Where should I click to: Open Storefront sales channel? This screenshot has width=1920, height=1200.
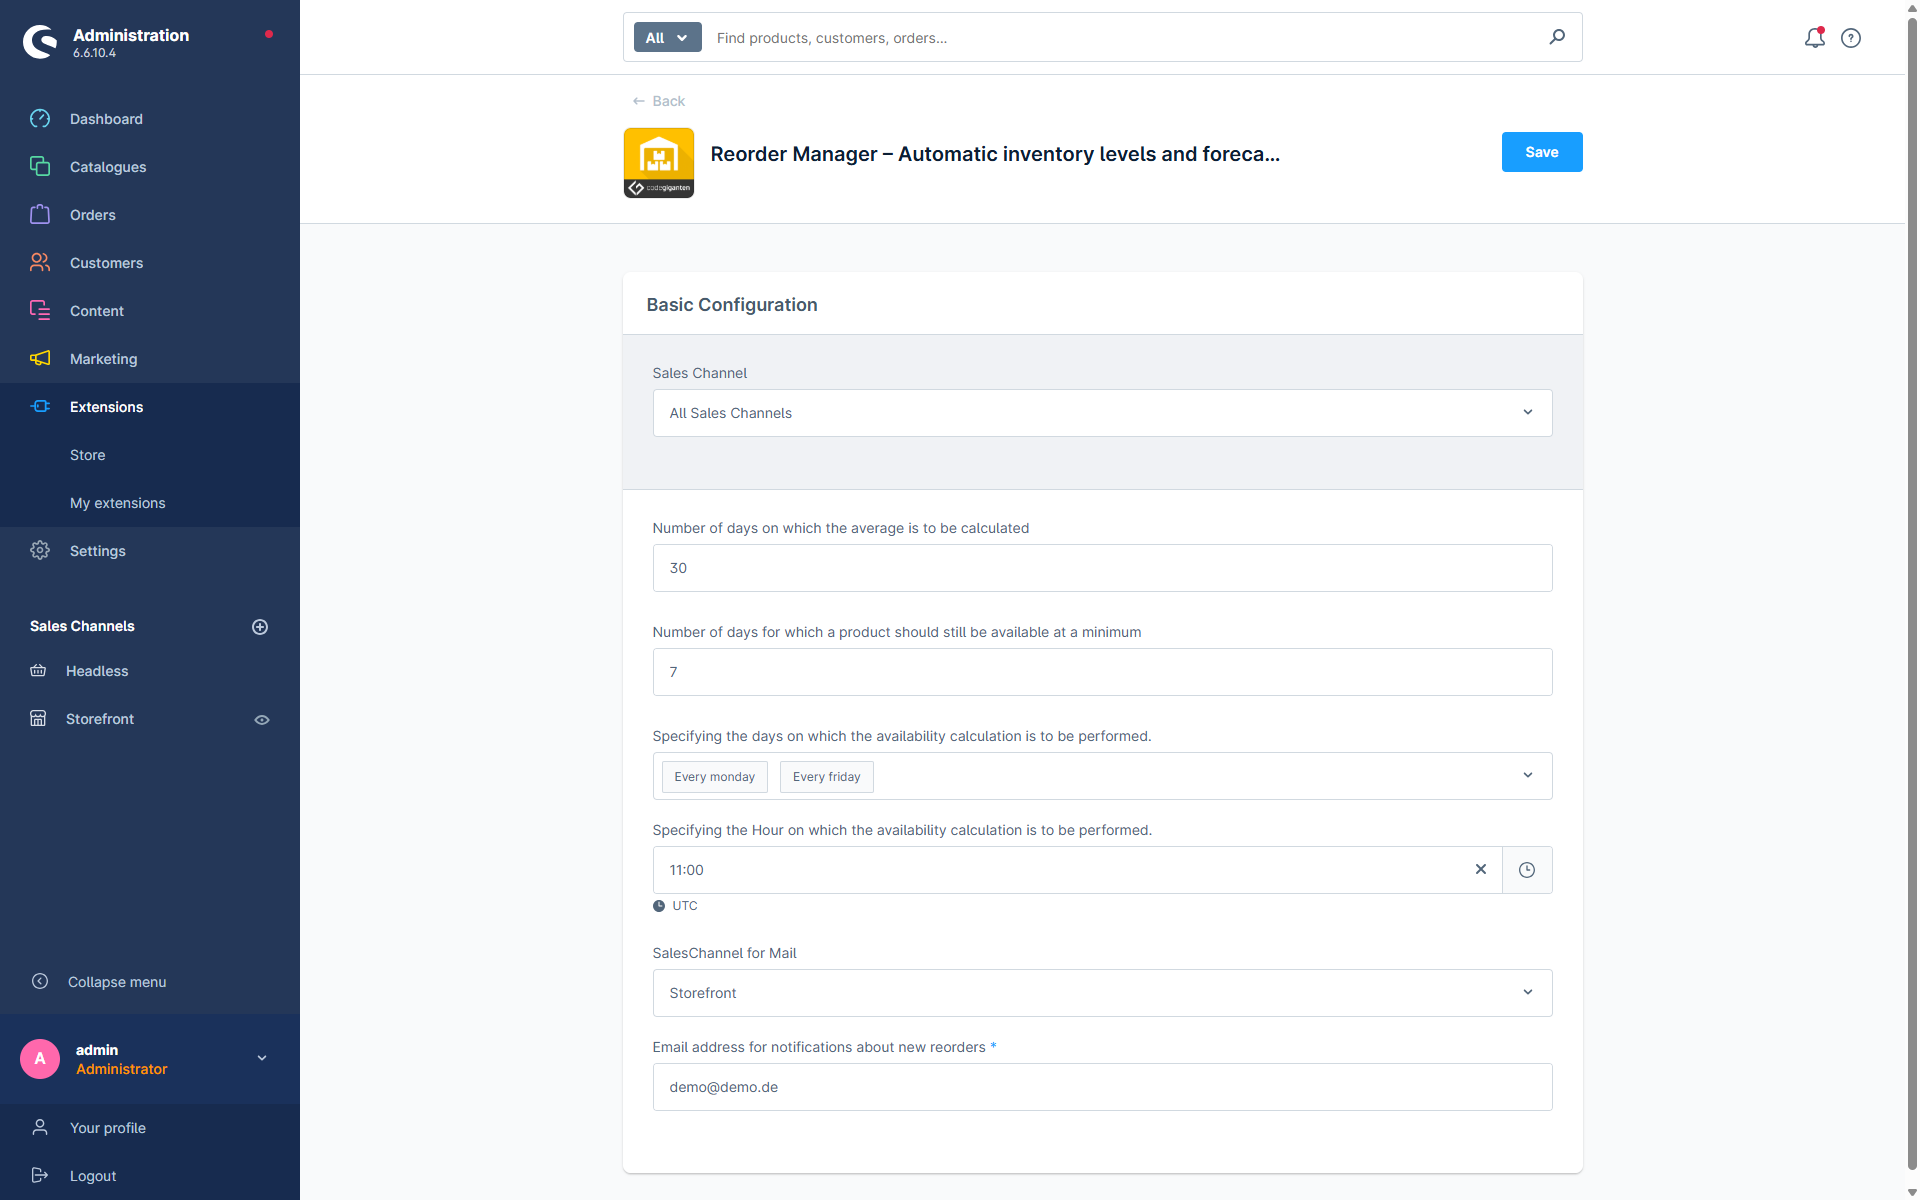click(100, 719)
